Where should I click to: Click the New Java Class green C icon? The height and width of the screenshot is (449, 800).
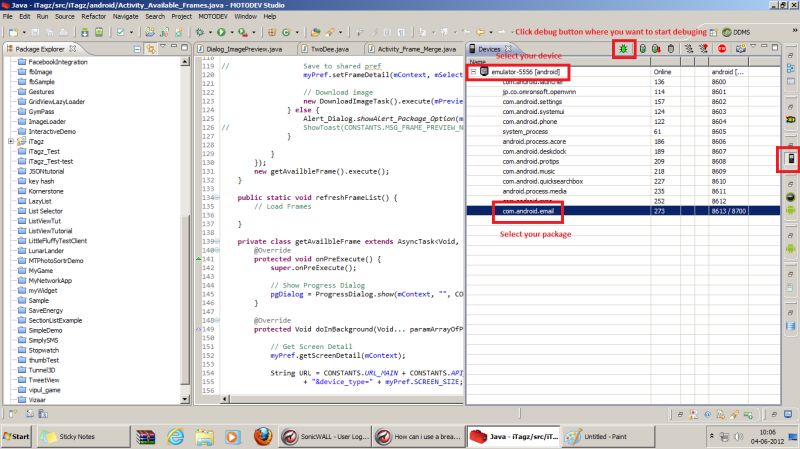286,32
